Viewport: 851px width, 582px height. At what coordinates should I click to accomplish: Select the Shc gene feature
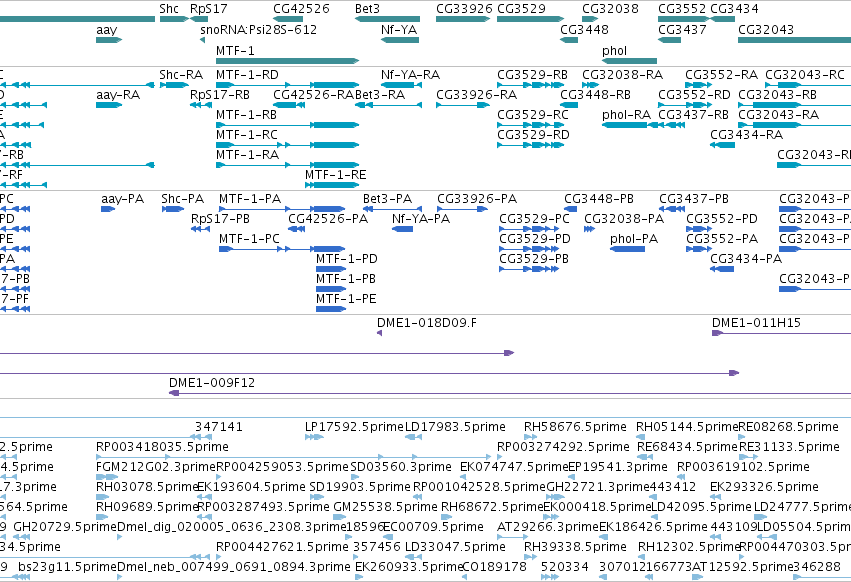(174, 19)
